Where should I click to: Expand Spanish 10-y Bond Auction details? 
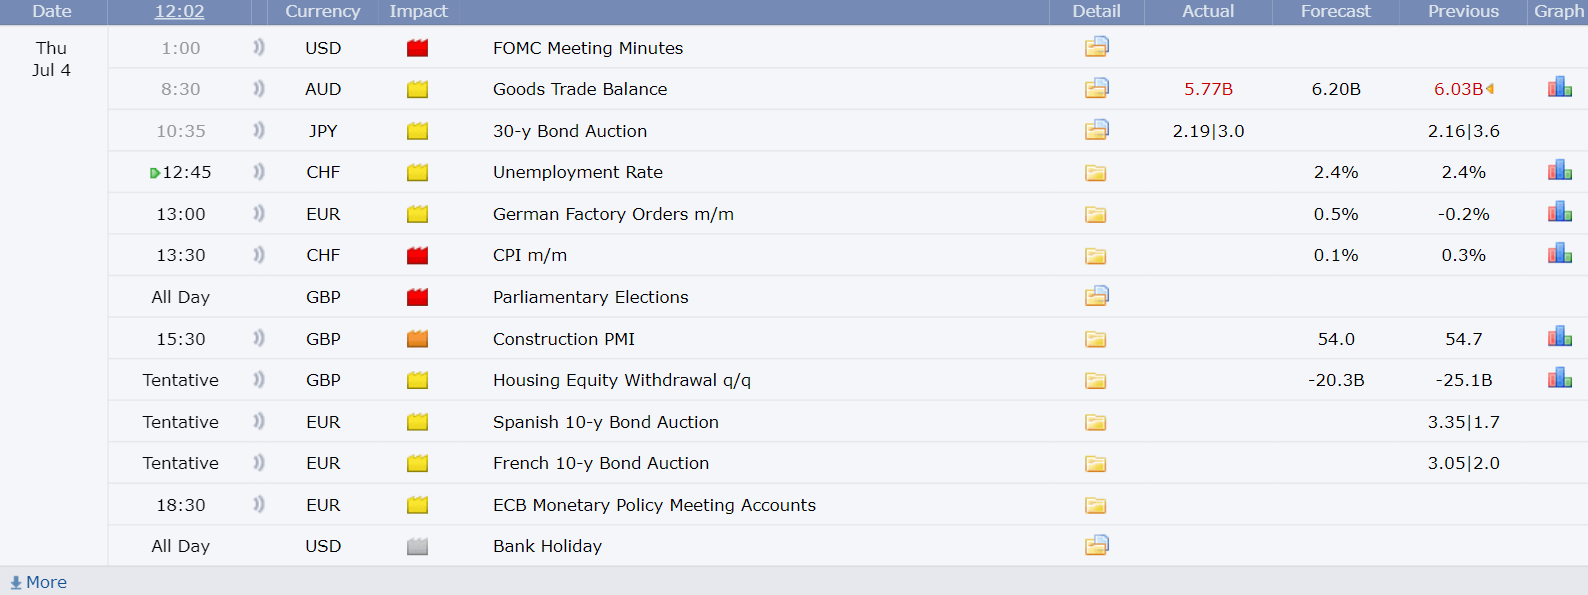pyautogui.click(x=1096, y=422)
